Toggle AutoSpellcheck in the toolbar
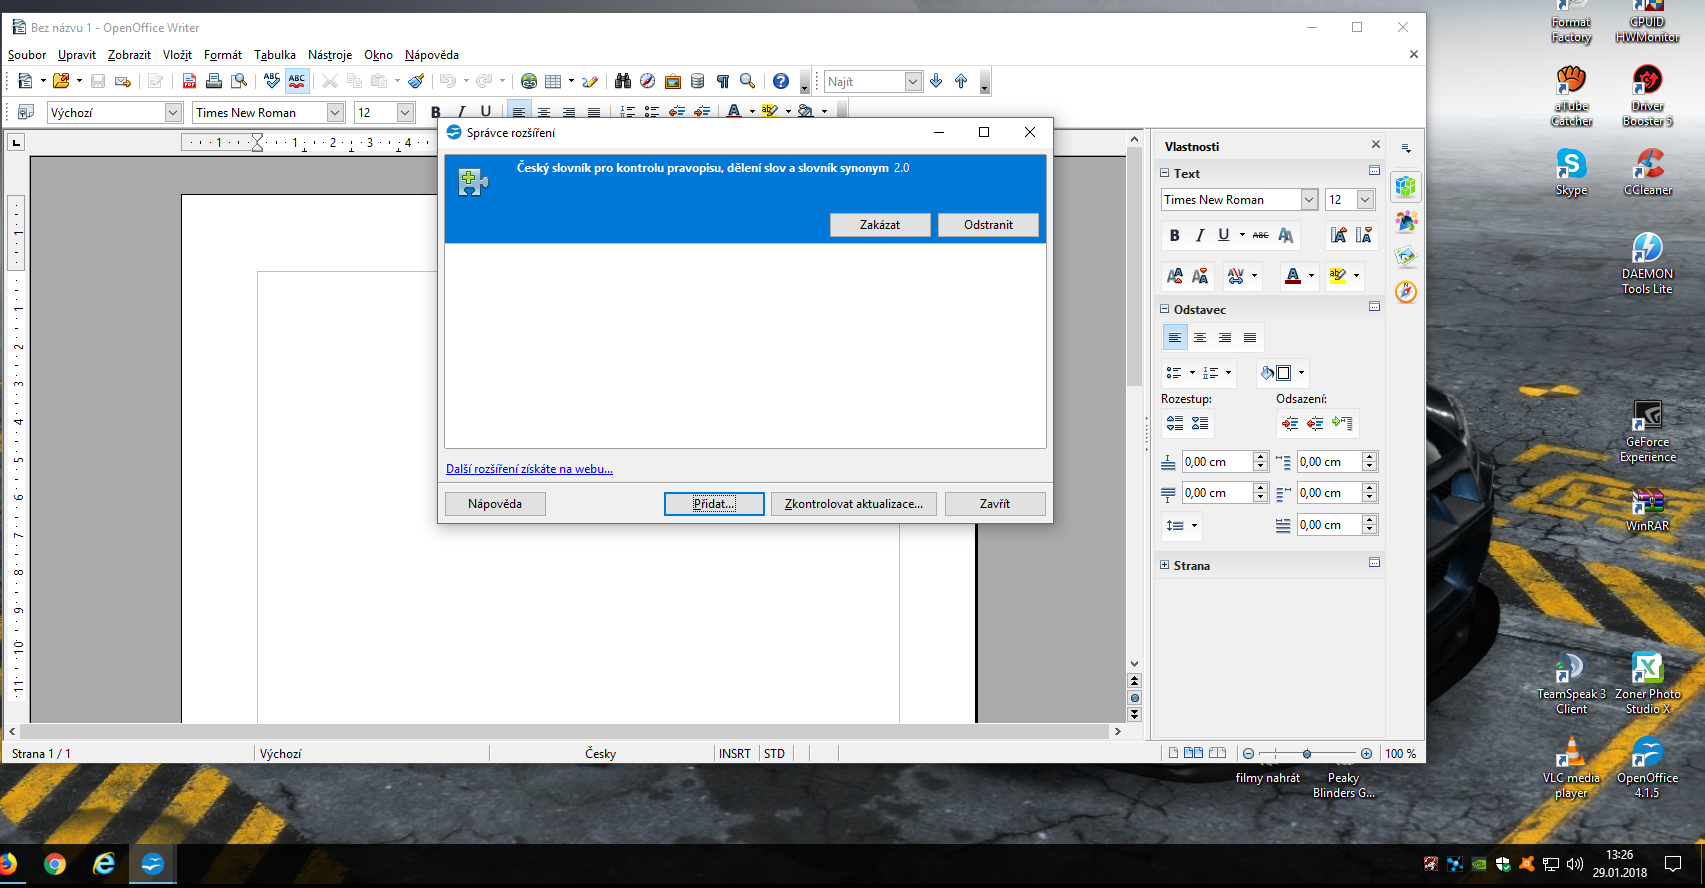The width and height of the screenshot is (1705, 888). (297, 82)
